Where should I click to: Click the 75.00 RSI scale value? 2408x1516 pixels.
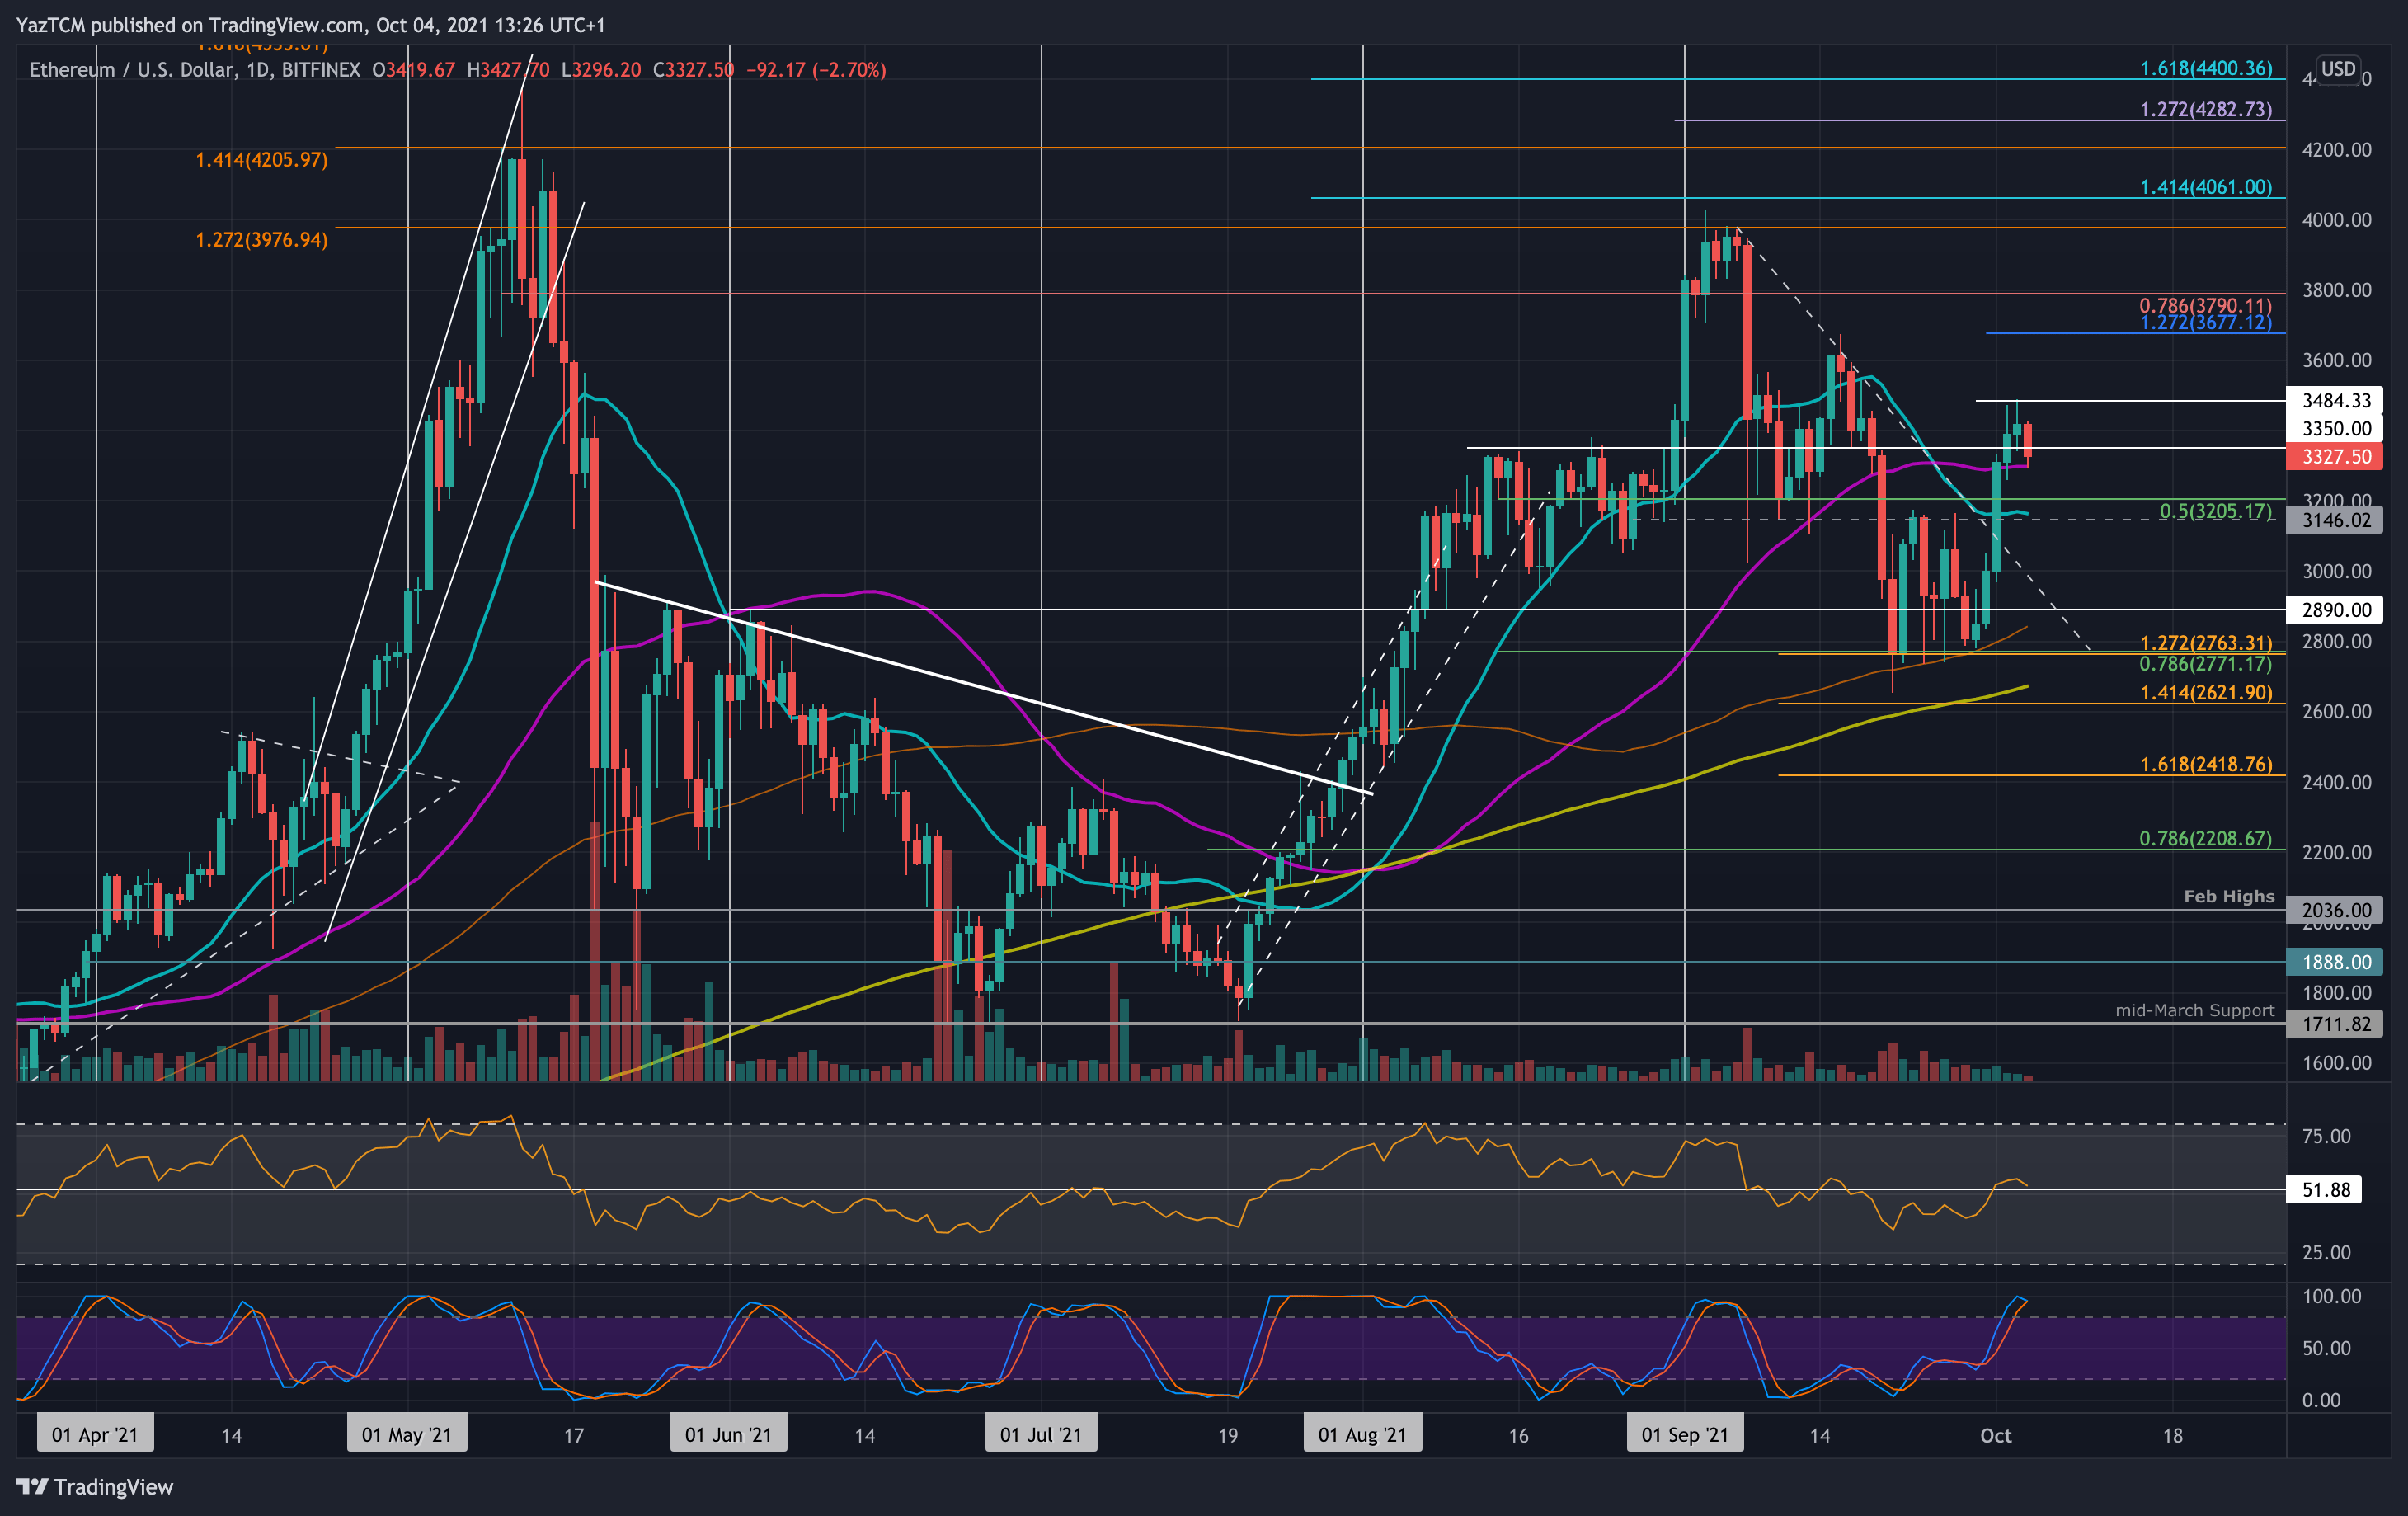[2326, 1136]
